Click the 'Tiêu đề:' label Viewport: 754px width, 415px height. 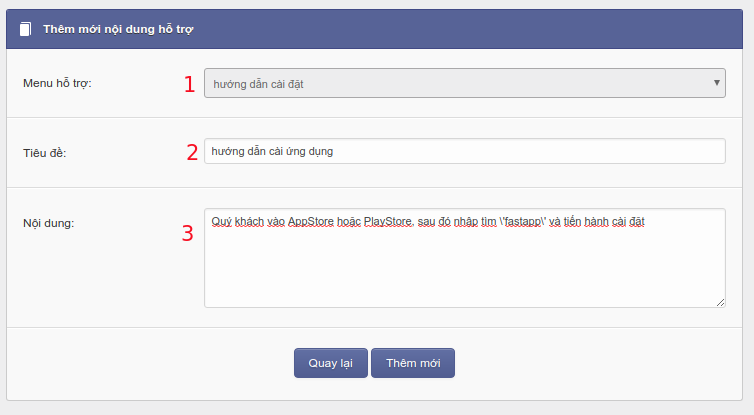[45, 153]
